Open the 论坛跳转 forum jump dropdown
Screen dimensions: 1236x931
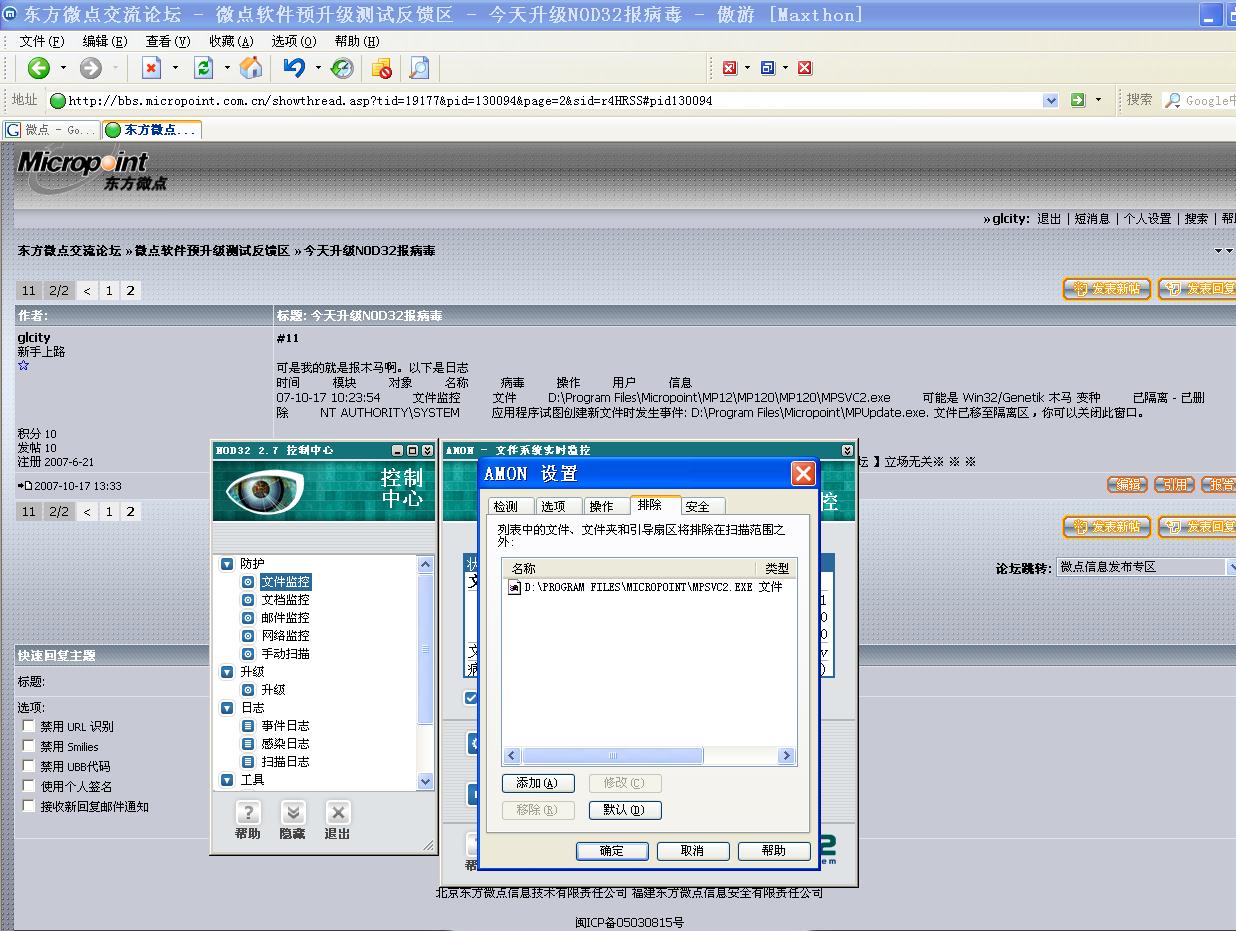point(1146,567)
